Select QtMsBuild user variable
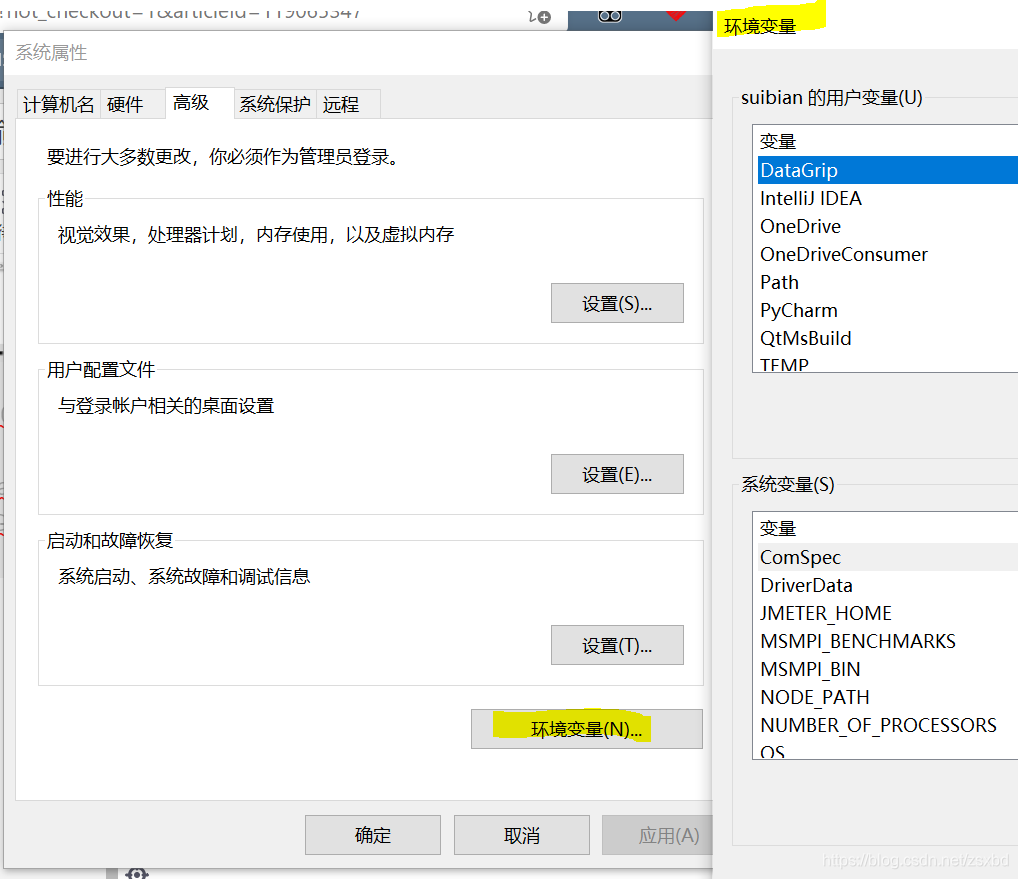This screenshot has height=879, width=1018. (888, 338)
